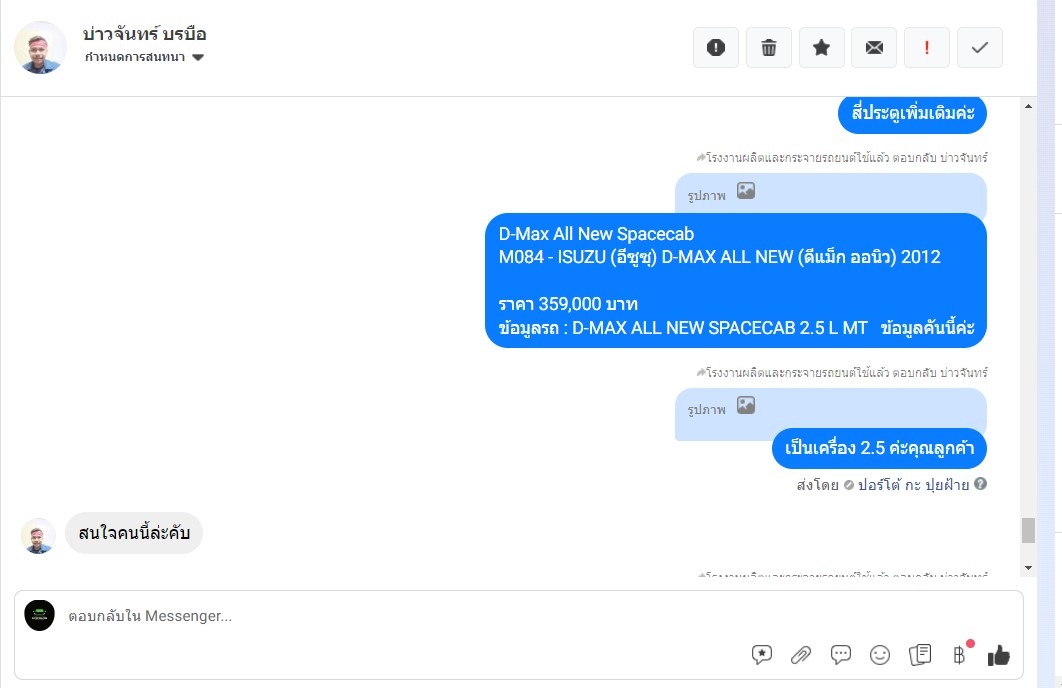Open payment request baht icon
The image size is (1062, 688).
(960, 654)
